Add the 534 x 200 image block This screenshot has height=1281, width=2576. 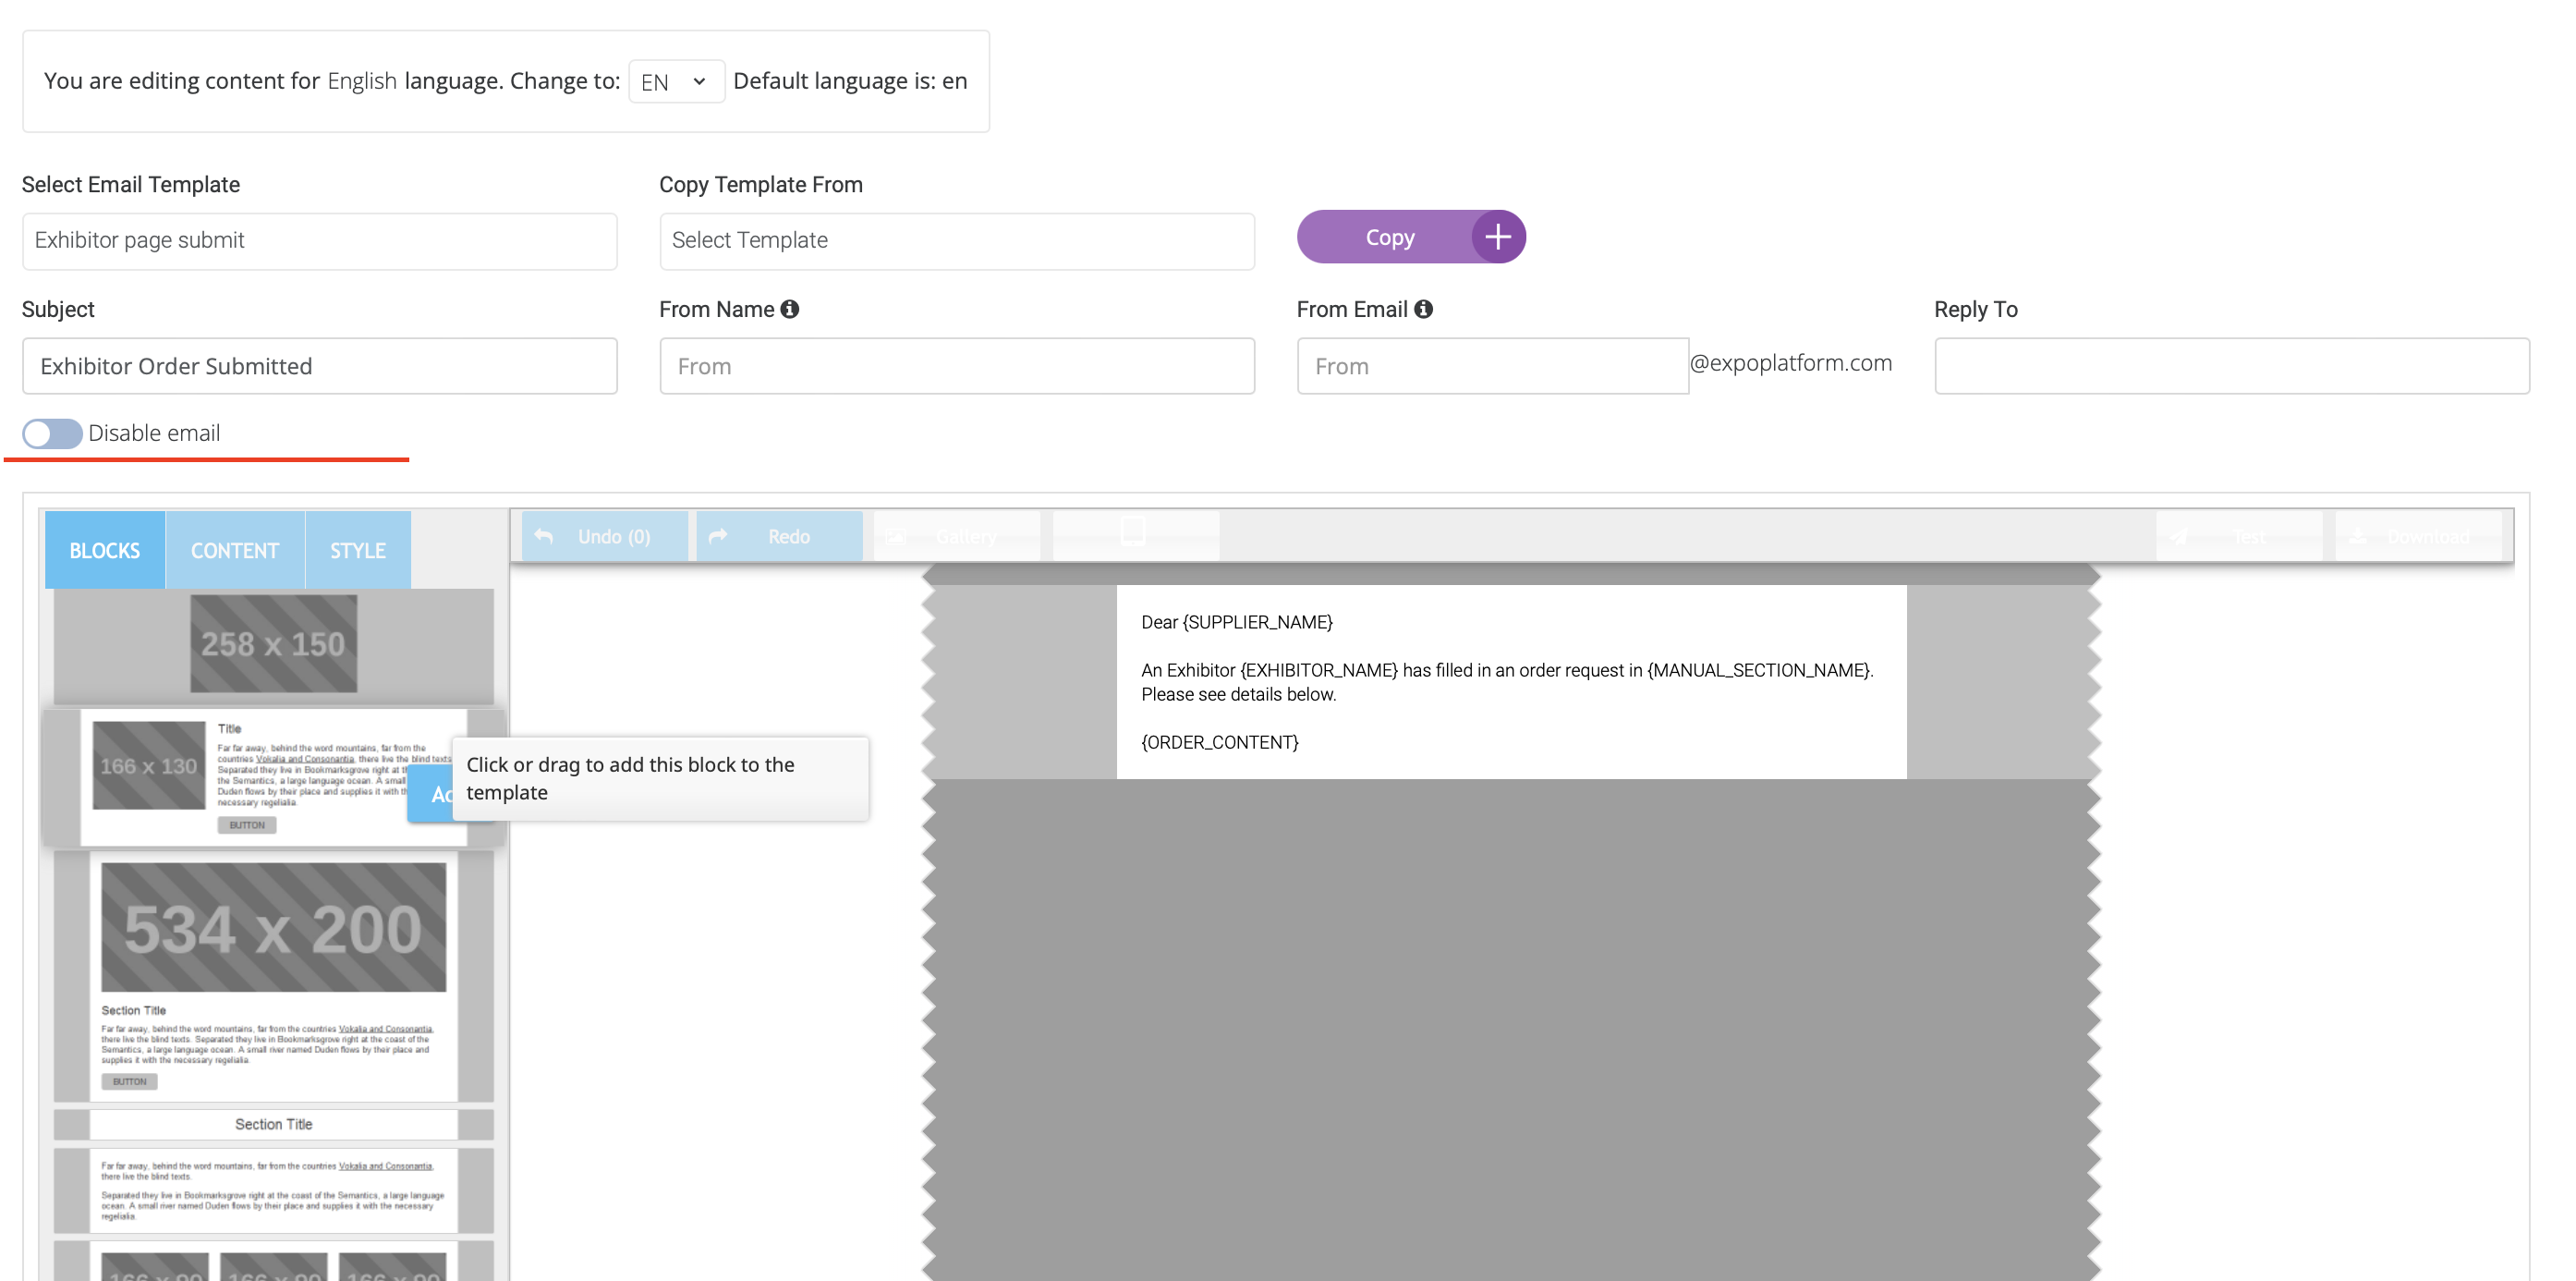[273, 927]
